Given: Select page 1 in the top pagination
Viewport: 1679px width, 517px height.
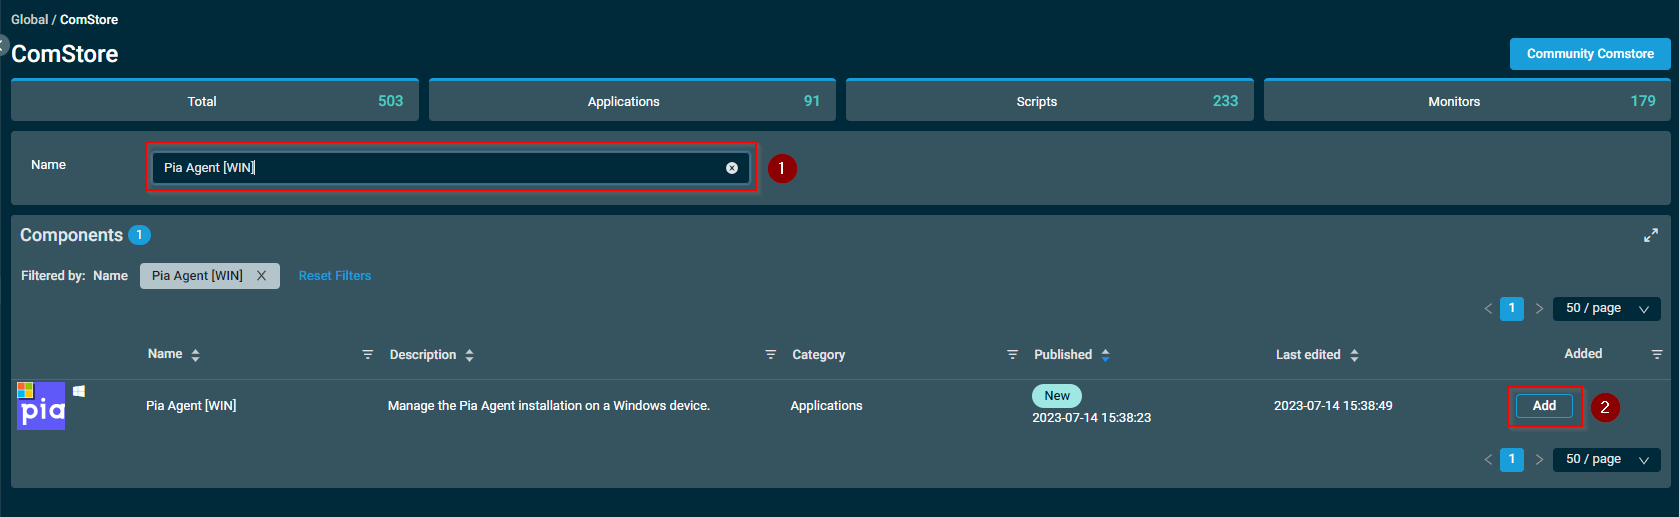Looking at the screenshot, I should [x=1512, y=309].
